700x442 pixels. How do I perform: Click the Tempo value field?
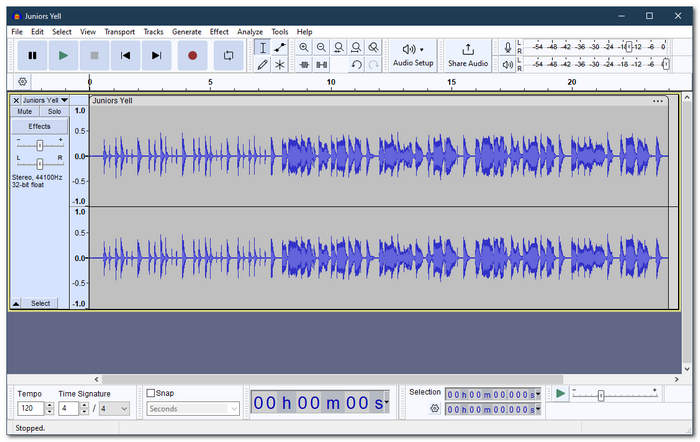tap(30, 408)
